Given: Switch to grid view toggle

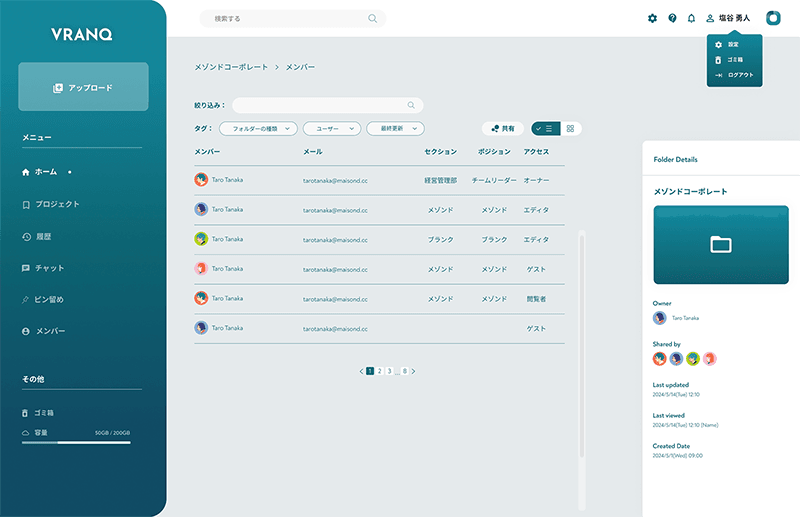Looking at the screenshot, I should 570,129.
